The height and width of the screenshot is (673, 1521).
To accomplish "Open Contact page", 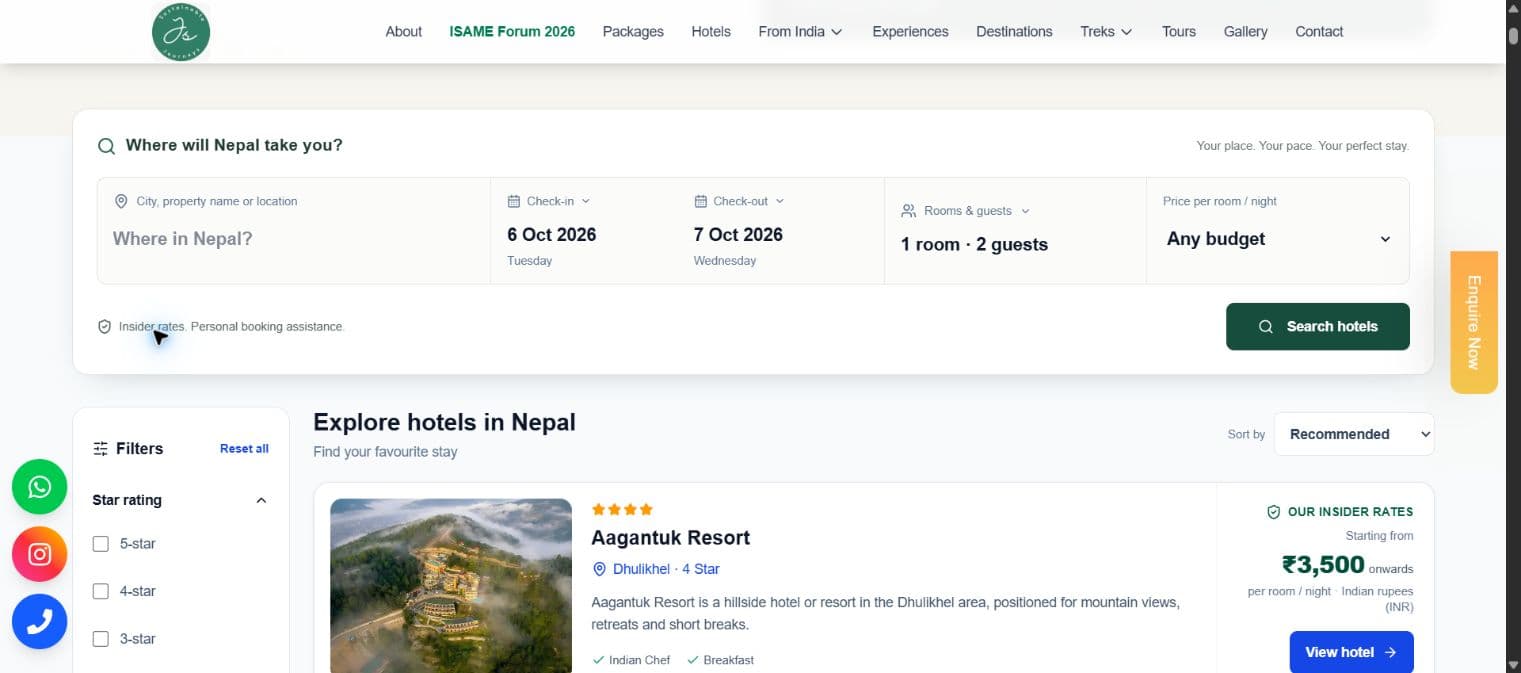I will pyautogui.click(x=1319, y=32).
